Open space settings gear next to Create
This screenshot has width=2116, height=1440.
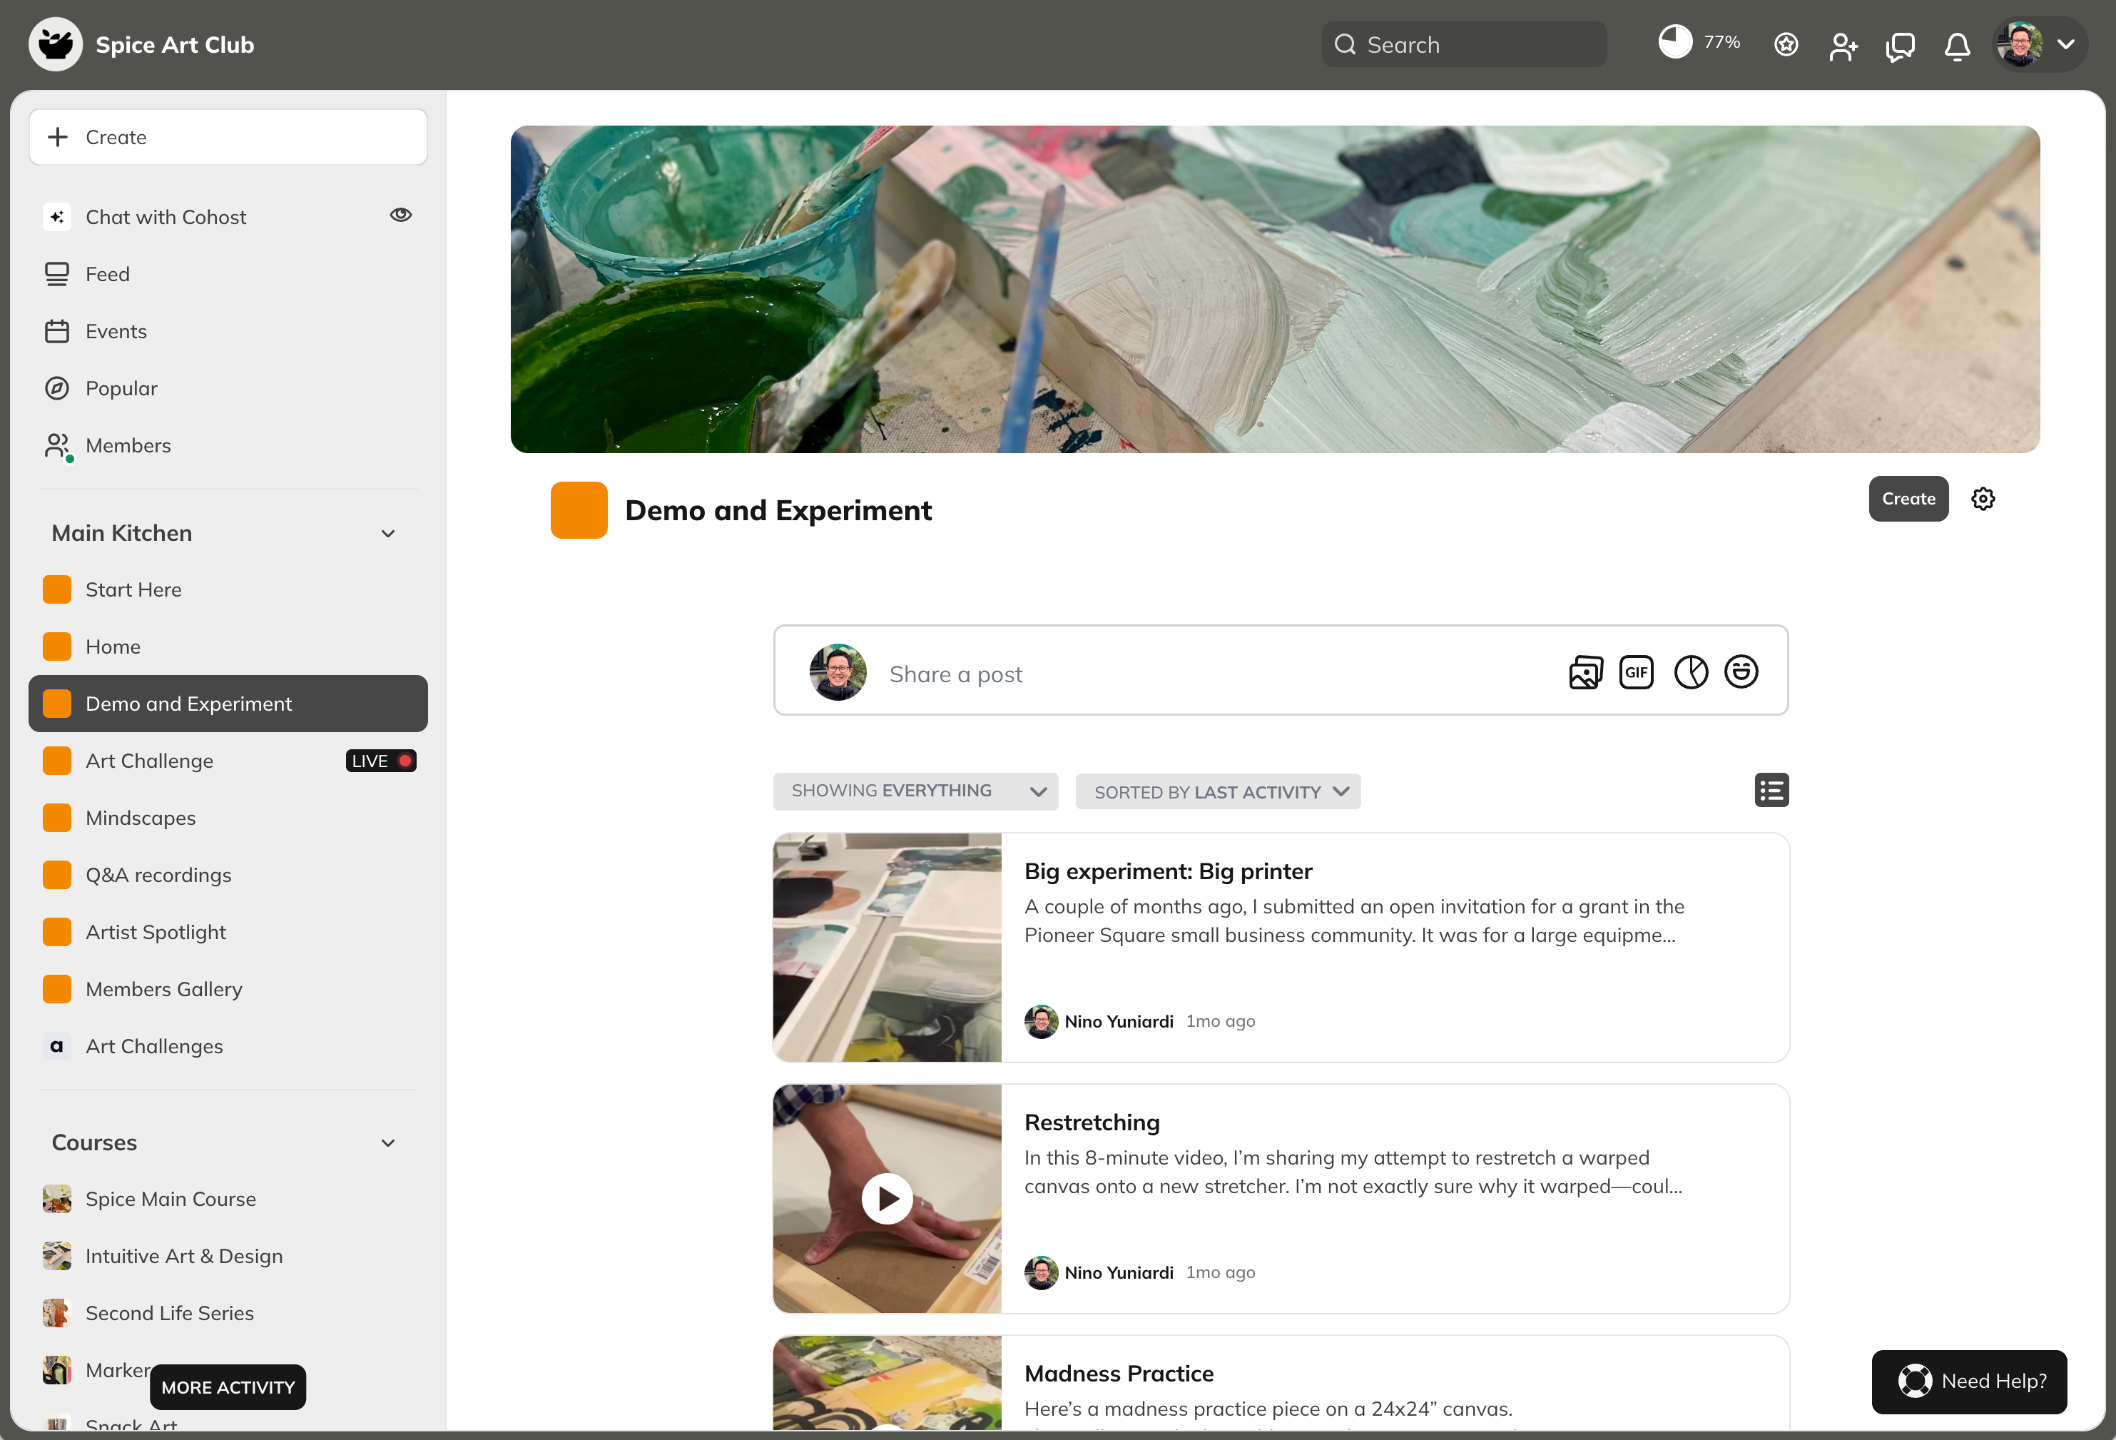pos(1983,499)
